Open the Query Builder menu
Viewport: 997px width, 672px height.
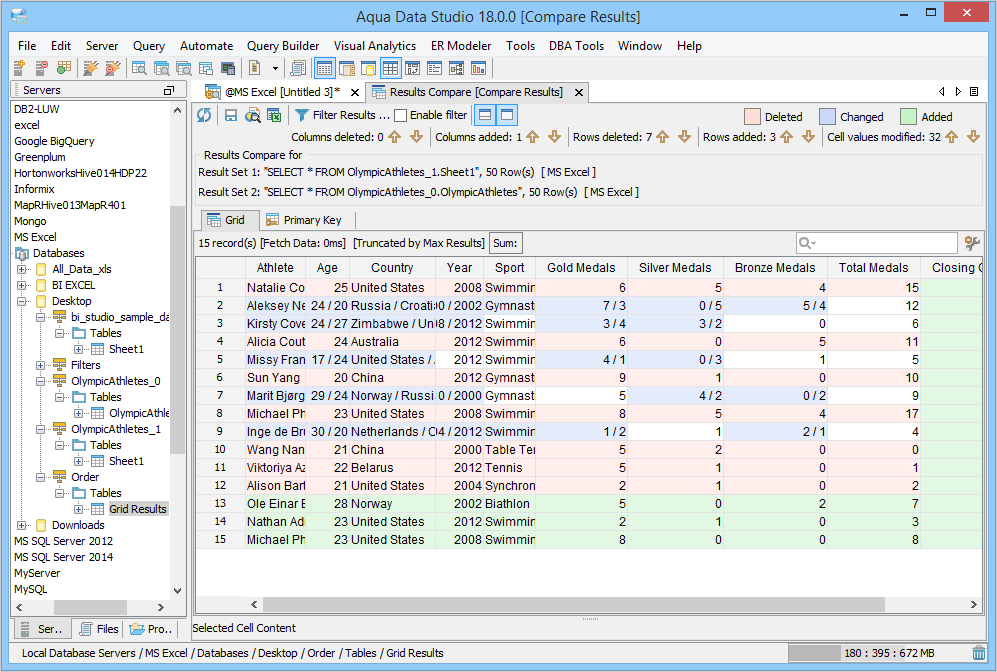pyautogui.click(x=283, y=46)
